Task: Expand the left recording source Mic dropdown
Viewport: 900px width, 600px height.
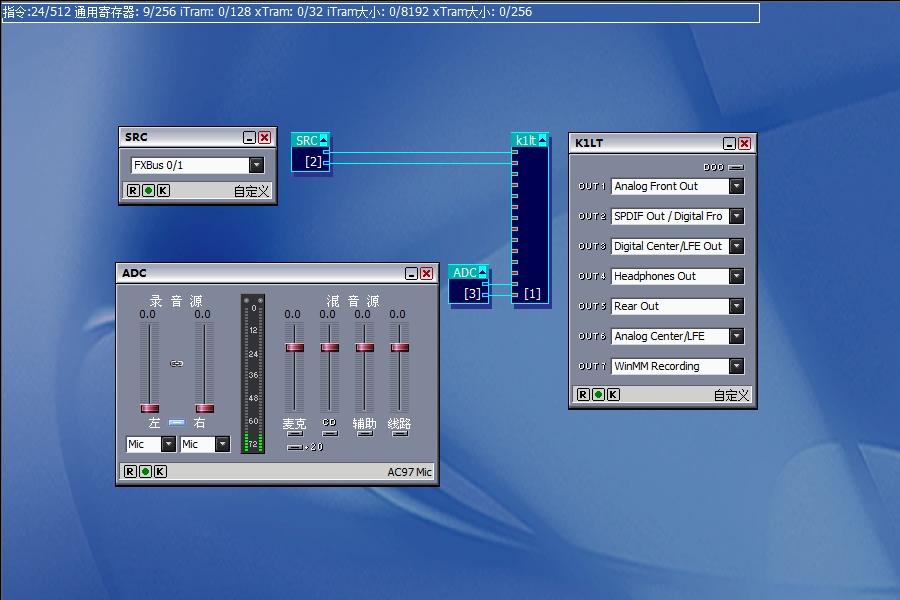Action: pos(168,444)
